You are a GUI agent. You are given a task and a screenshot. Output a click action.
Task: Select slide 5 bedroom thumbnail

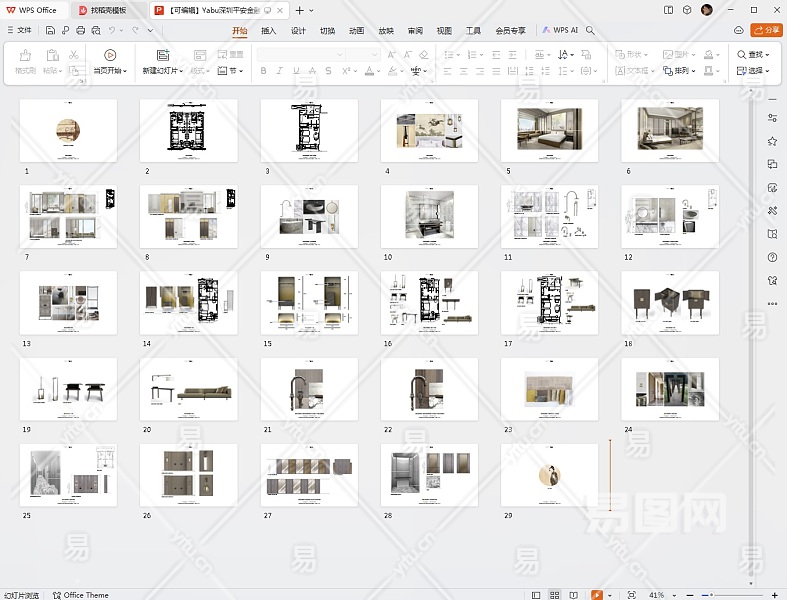[549, 130]
